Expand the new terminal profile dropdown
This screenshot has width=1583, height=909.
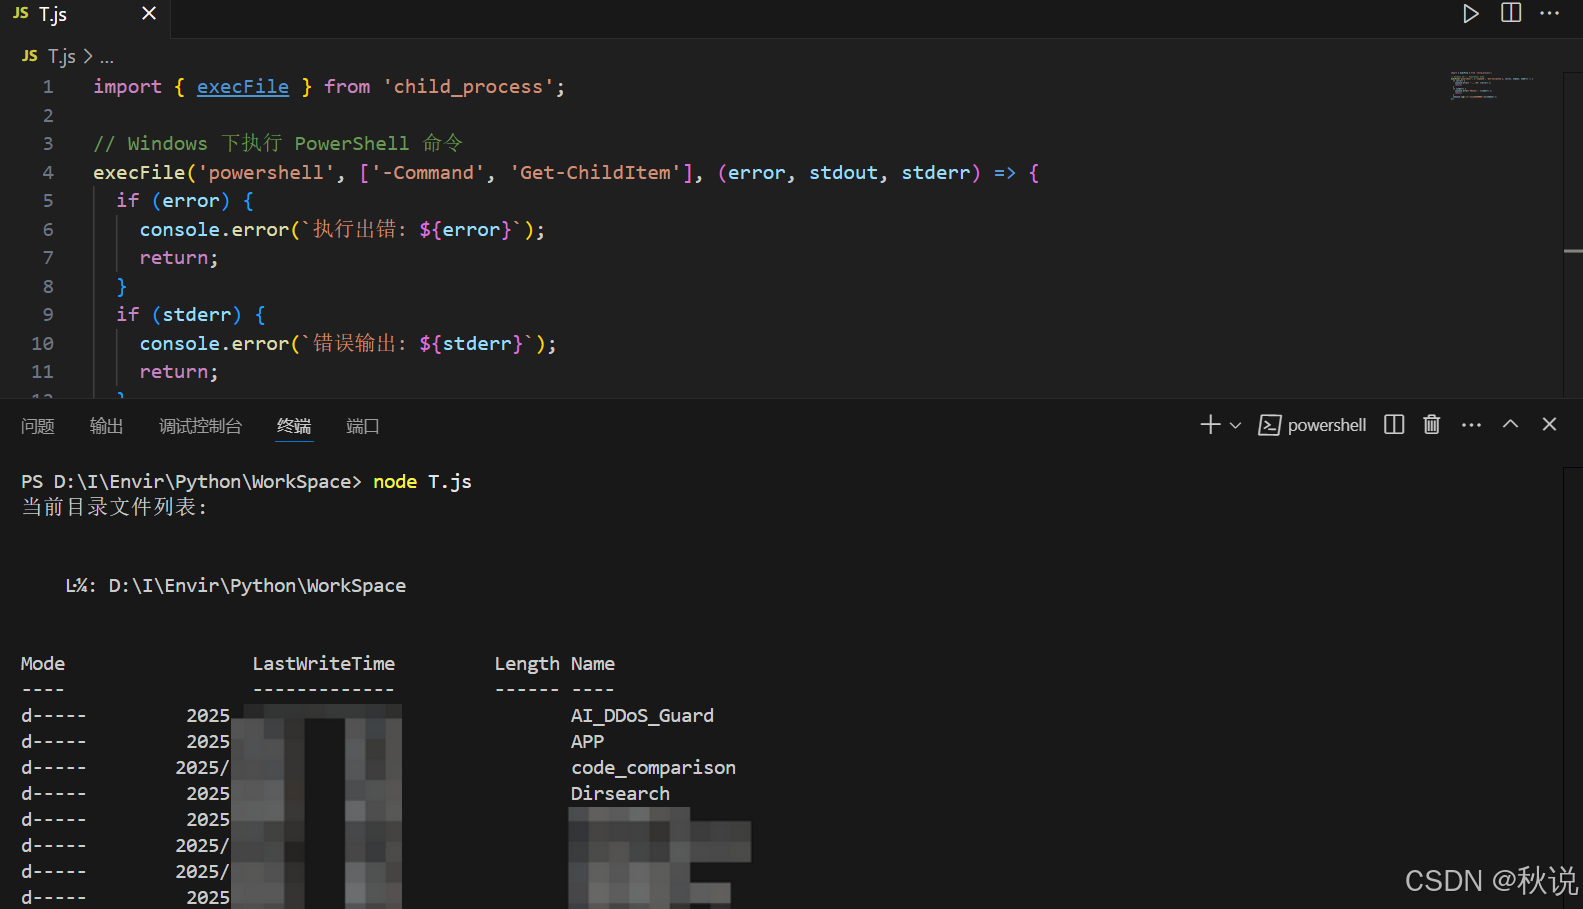pos(1235,425)
